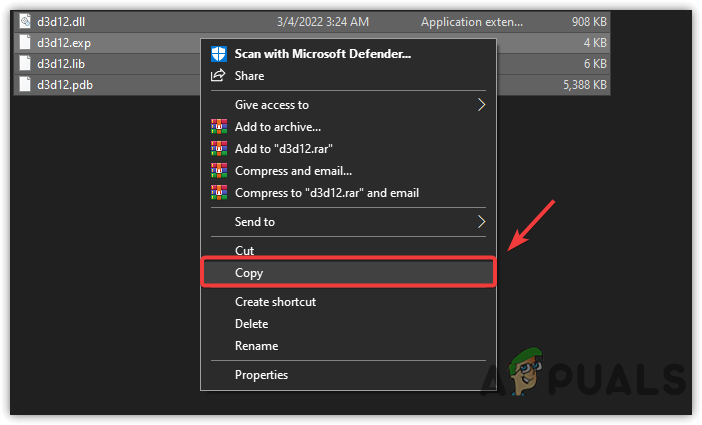Viewport: 702px width, 425px height.
Task: Choose Rename in the context menu
Action: point(348,346)
